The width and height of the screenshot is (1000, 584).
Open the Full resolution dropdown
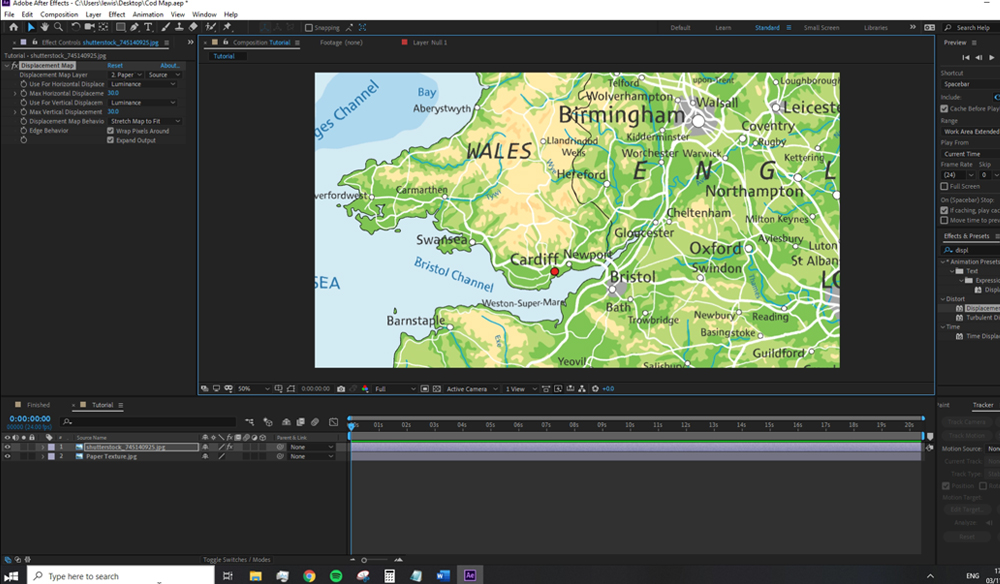pyautogui.click(x=395, y=389)
